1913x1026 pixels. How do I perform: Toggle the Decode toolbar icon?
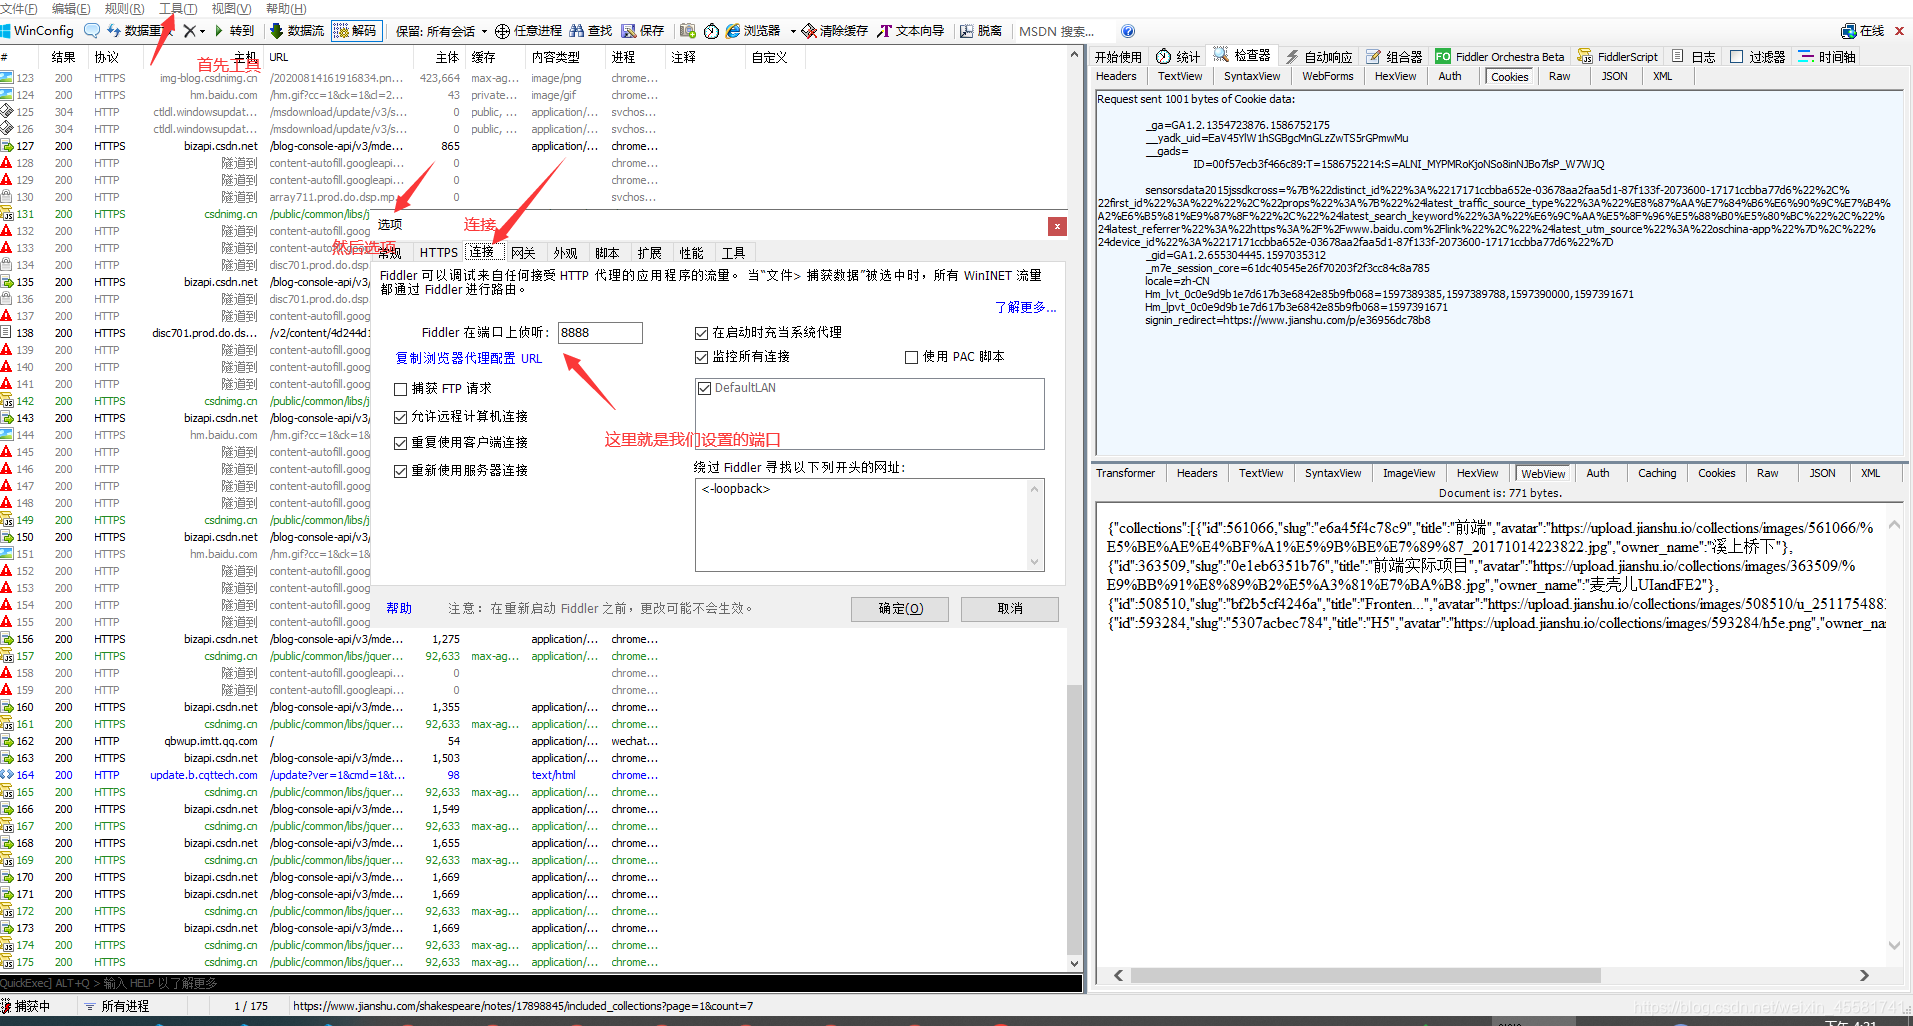point(341,31)
